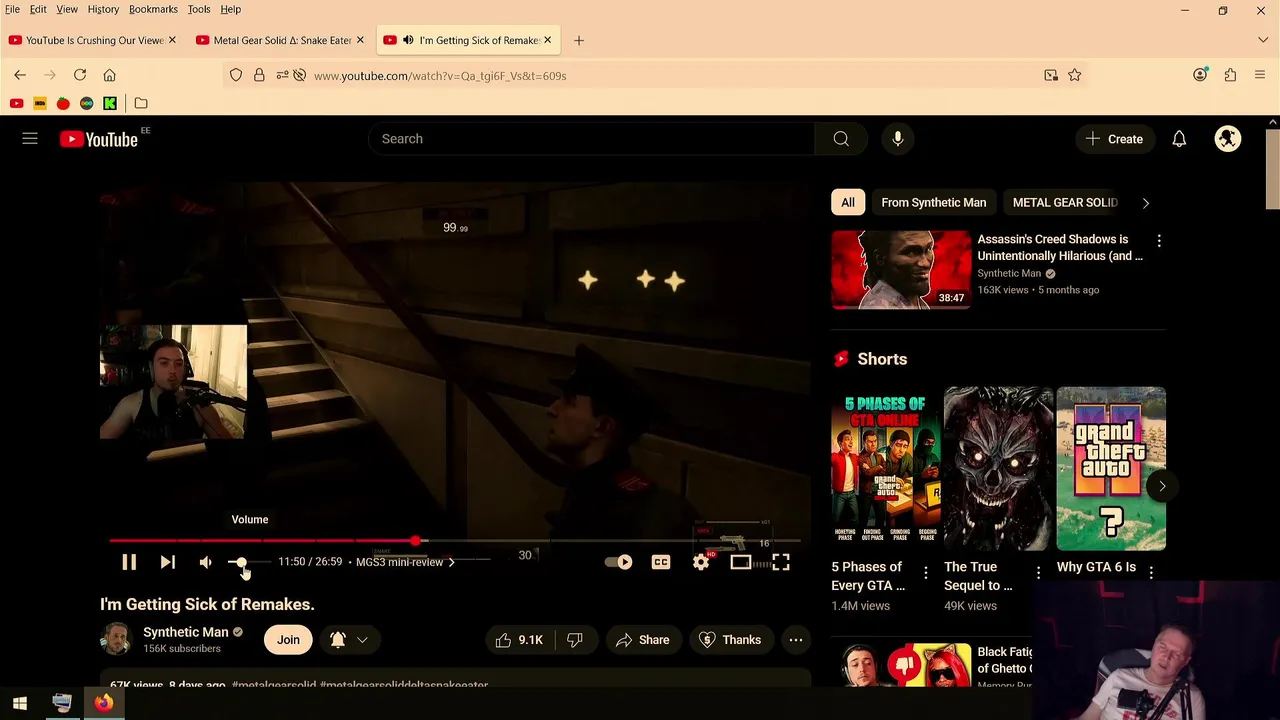Reload the current page

pos(80,75)
